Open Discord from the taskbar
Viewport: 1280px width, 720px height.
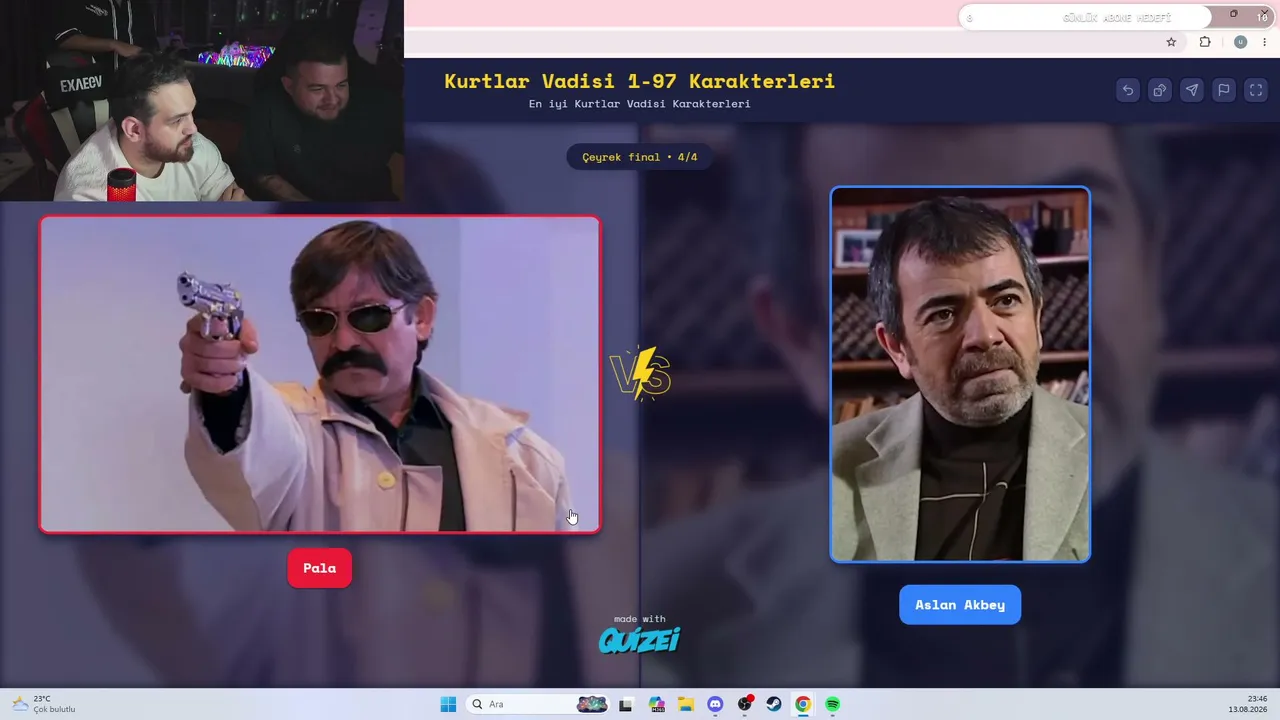point(715,704)
